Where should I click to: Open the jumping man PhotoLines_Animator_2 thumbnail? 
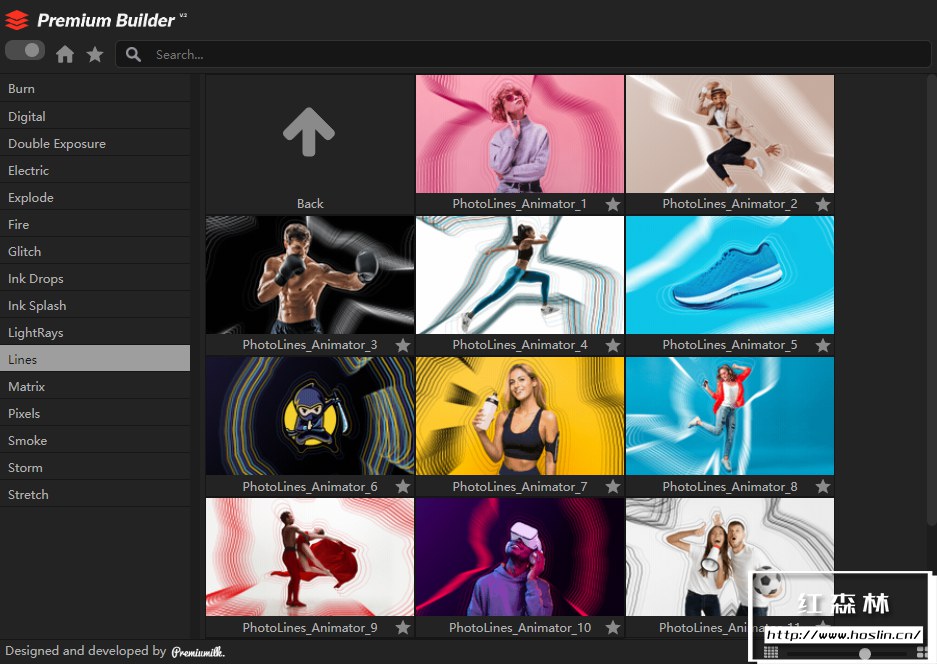click(x=730, y=134)
